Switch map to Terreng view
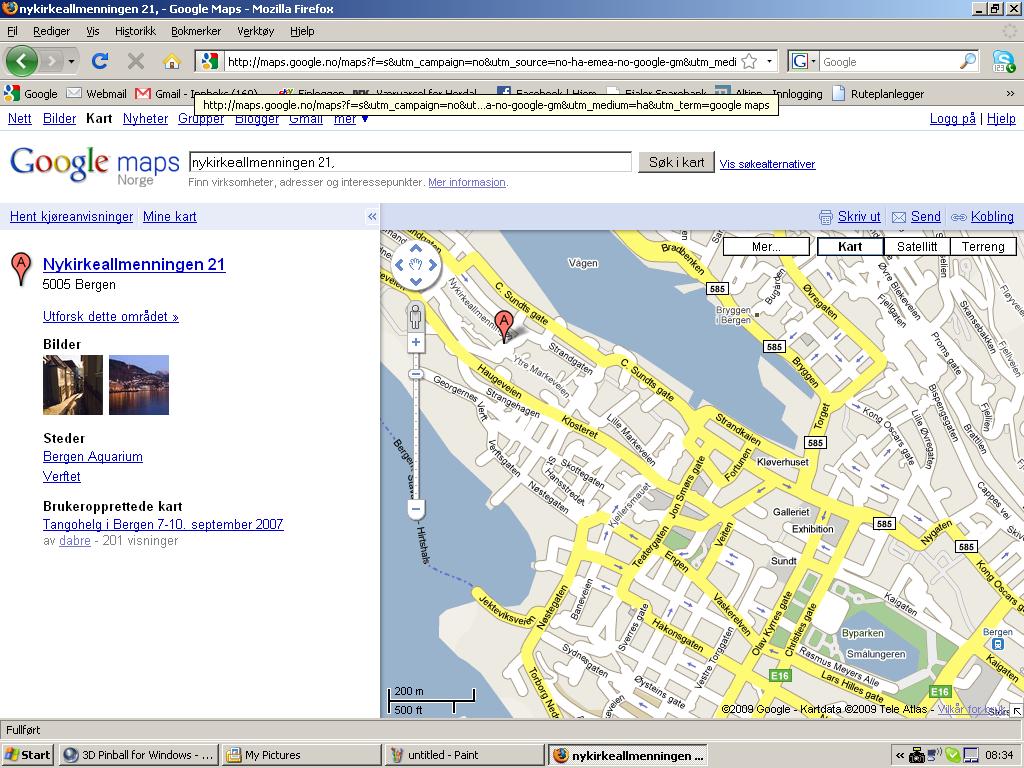 (x=983, y=246)
